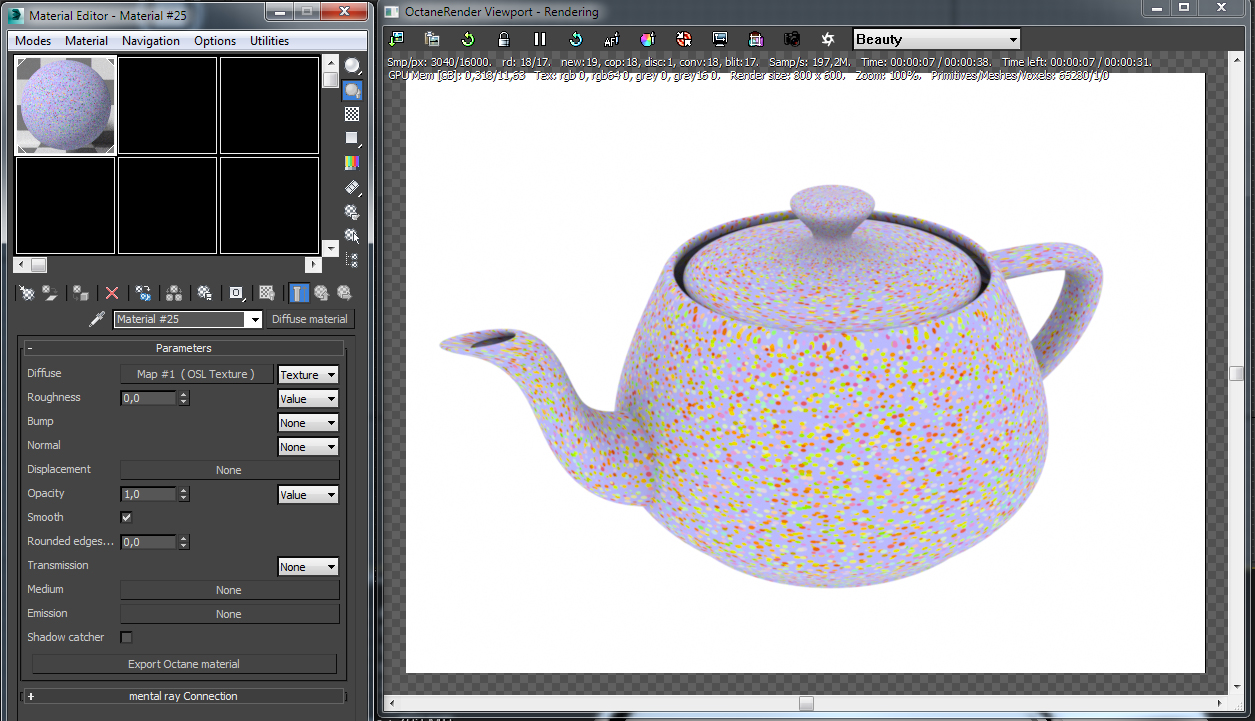
Task: Click monitor display icon in Octane toolbar
Action: 720,39
